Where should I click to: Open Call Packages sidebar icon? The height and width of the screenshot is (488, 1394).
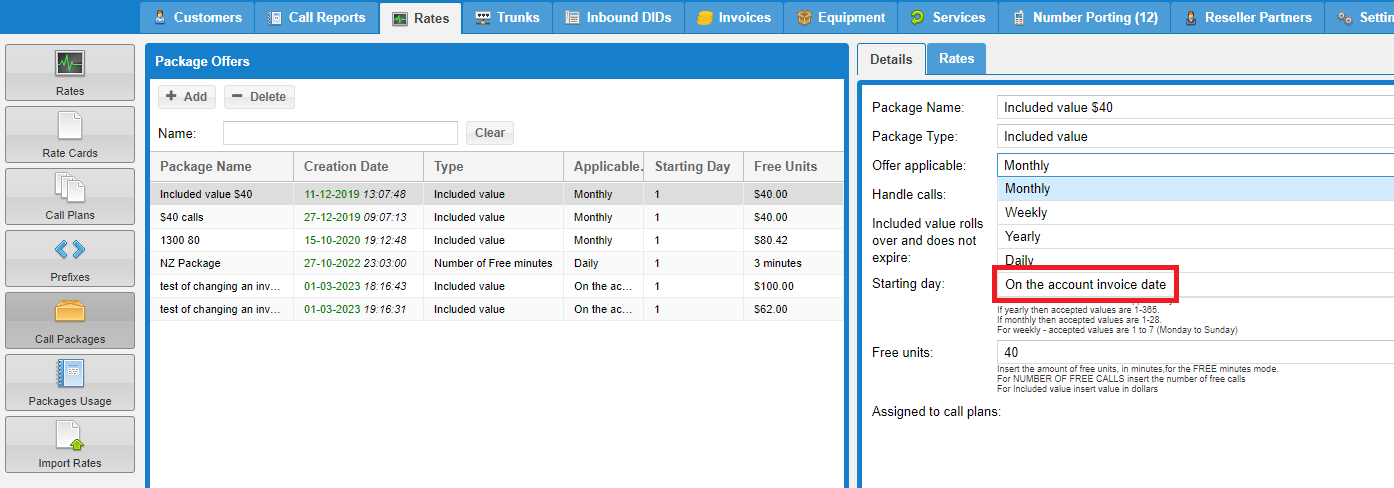click(x=70, y=320)
